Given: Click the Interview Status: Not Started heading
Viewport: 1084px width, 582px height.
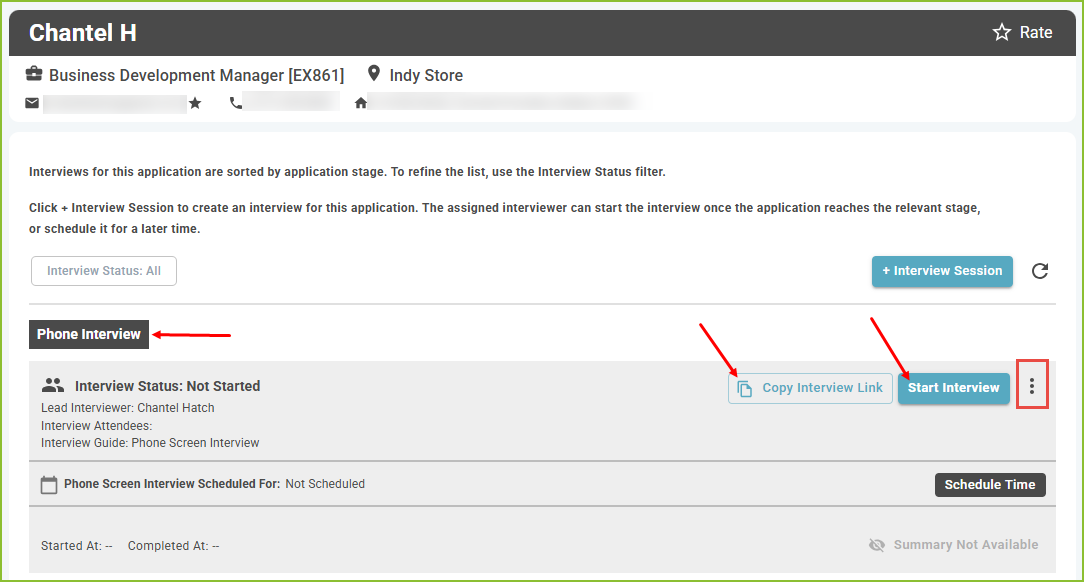Looking at the screenshot, I should pyautogui.click(x=167, y=386).
